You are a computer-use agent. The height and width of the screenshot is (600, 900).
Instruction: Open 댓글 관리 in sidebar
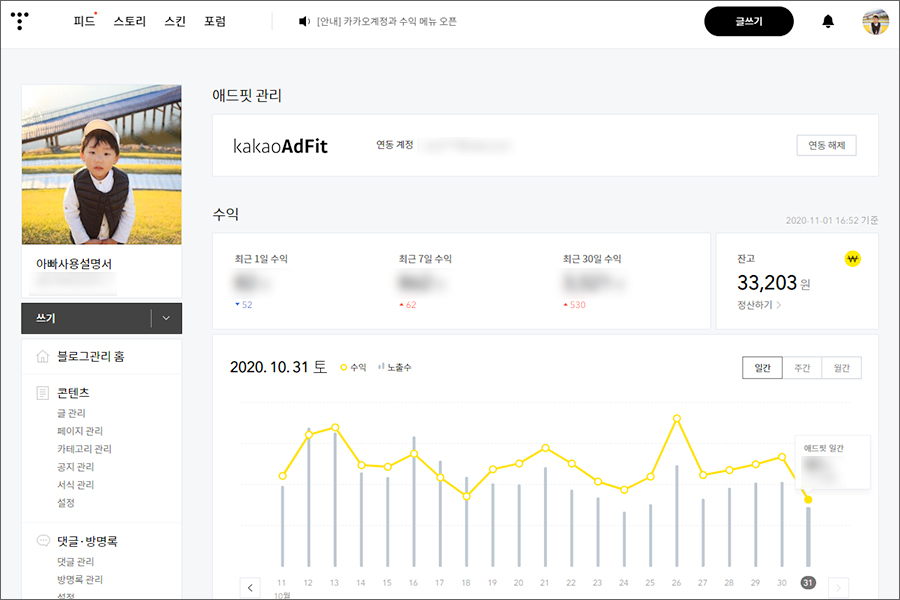pyautogui.click(x=75, y=562)
